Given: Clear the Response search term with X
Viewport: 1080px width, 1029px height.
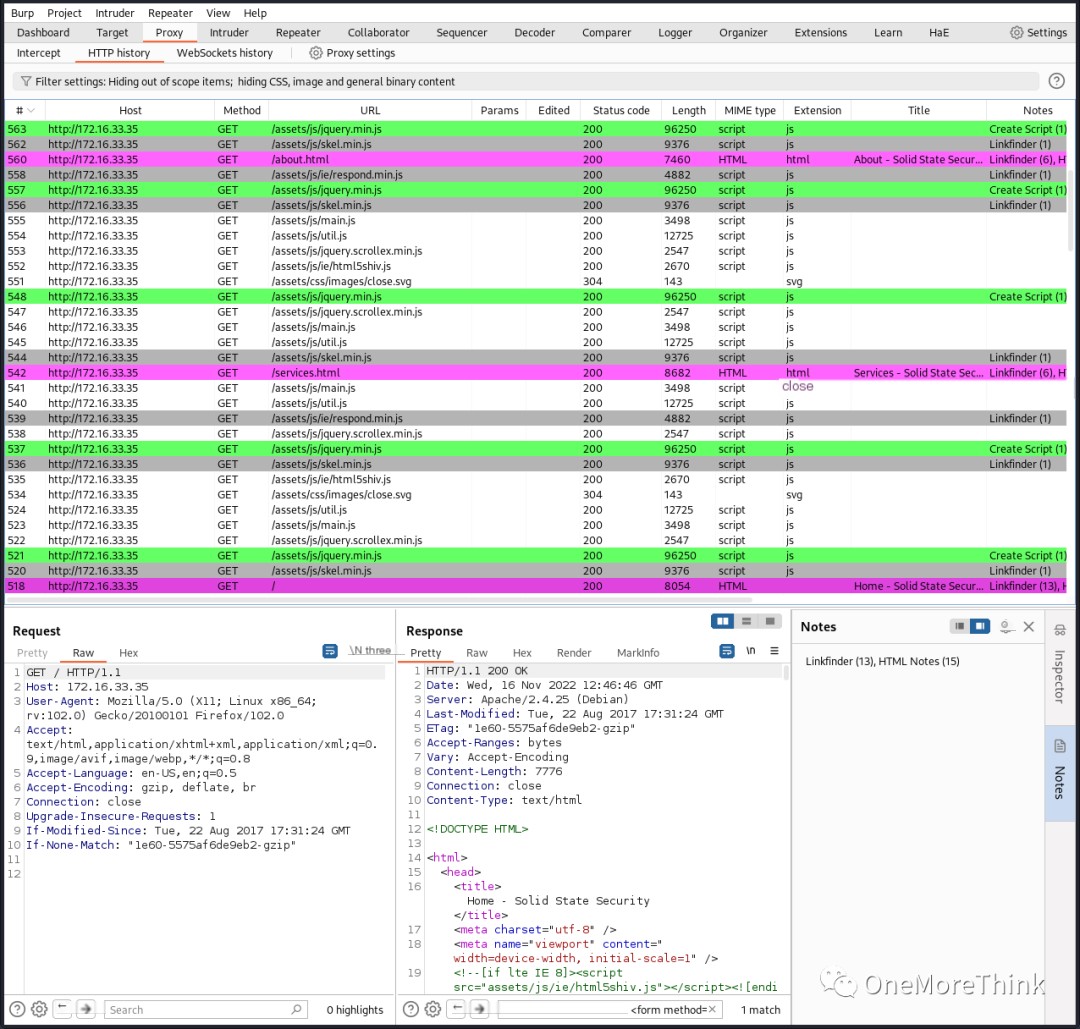Looking at the screenshot, I should click(x=712, y=1009).
